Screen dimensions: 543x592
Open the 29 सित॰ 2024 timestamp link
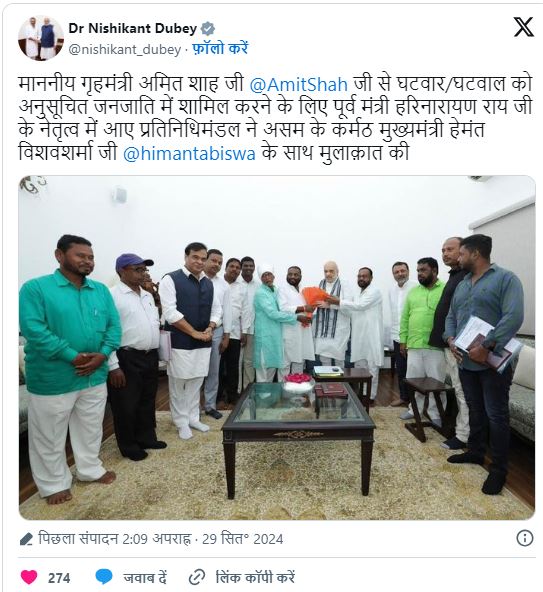point(242,539)
